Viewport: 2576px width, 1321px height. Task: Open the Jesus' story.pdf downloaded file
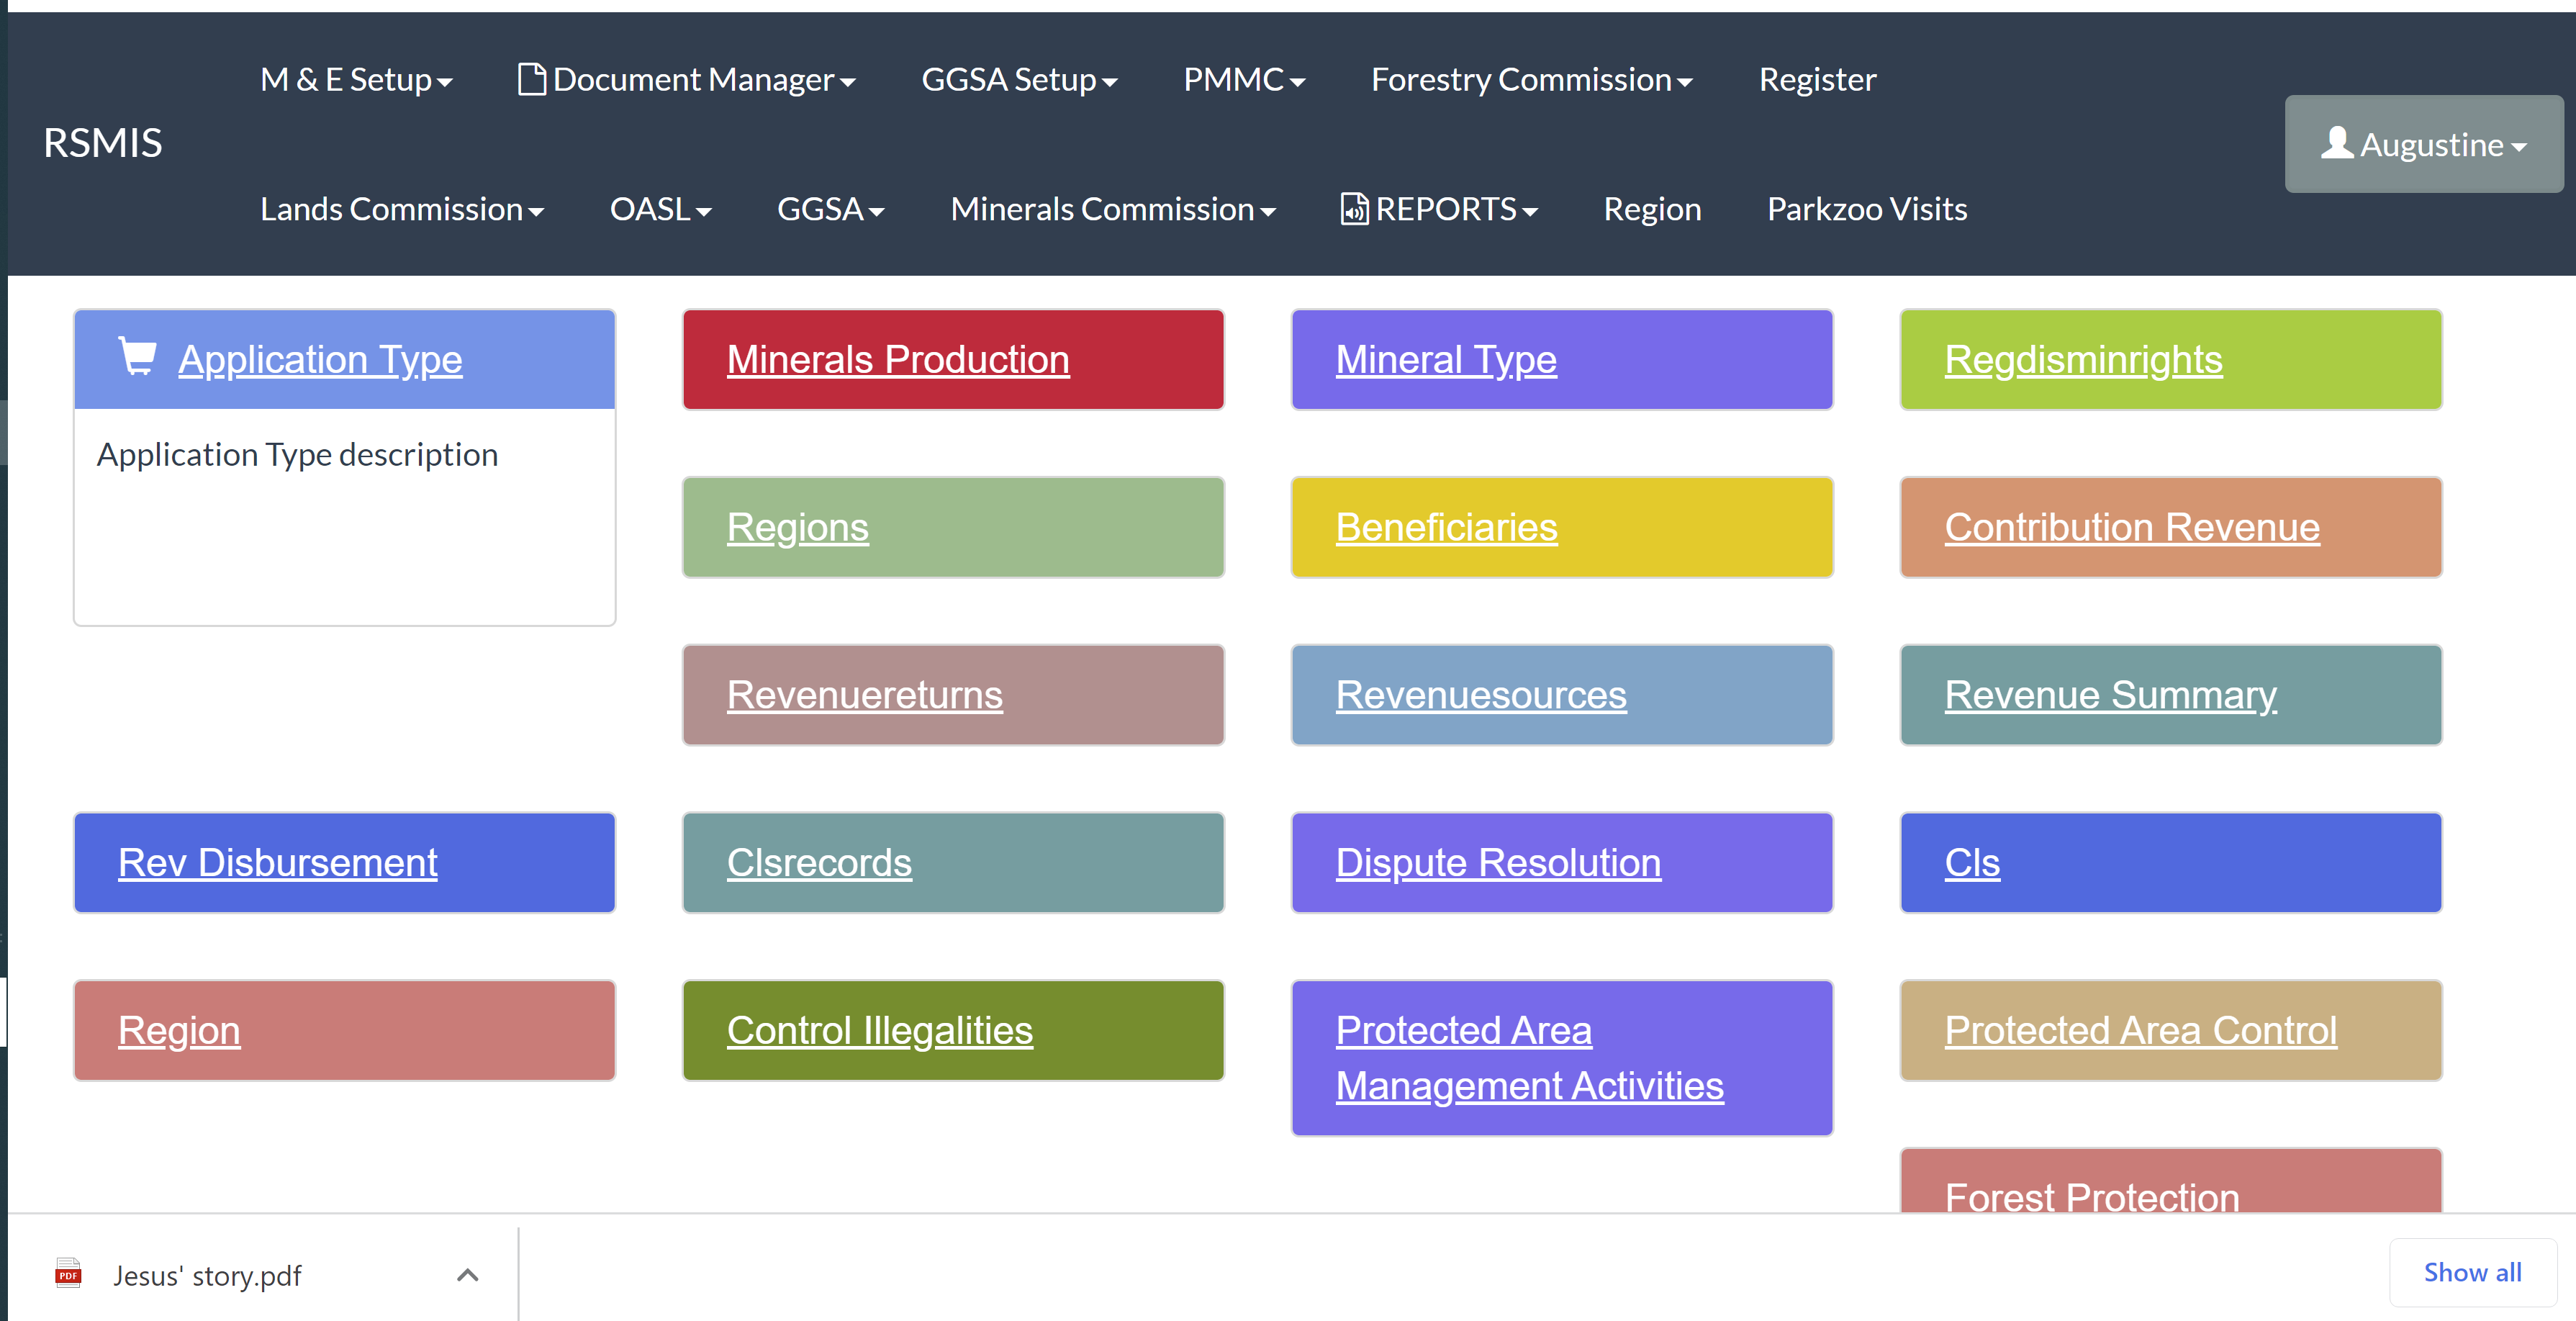[x=207, y=1276]
